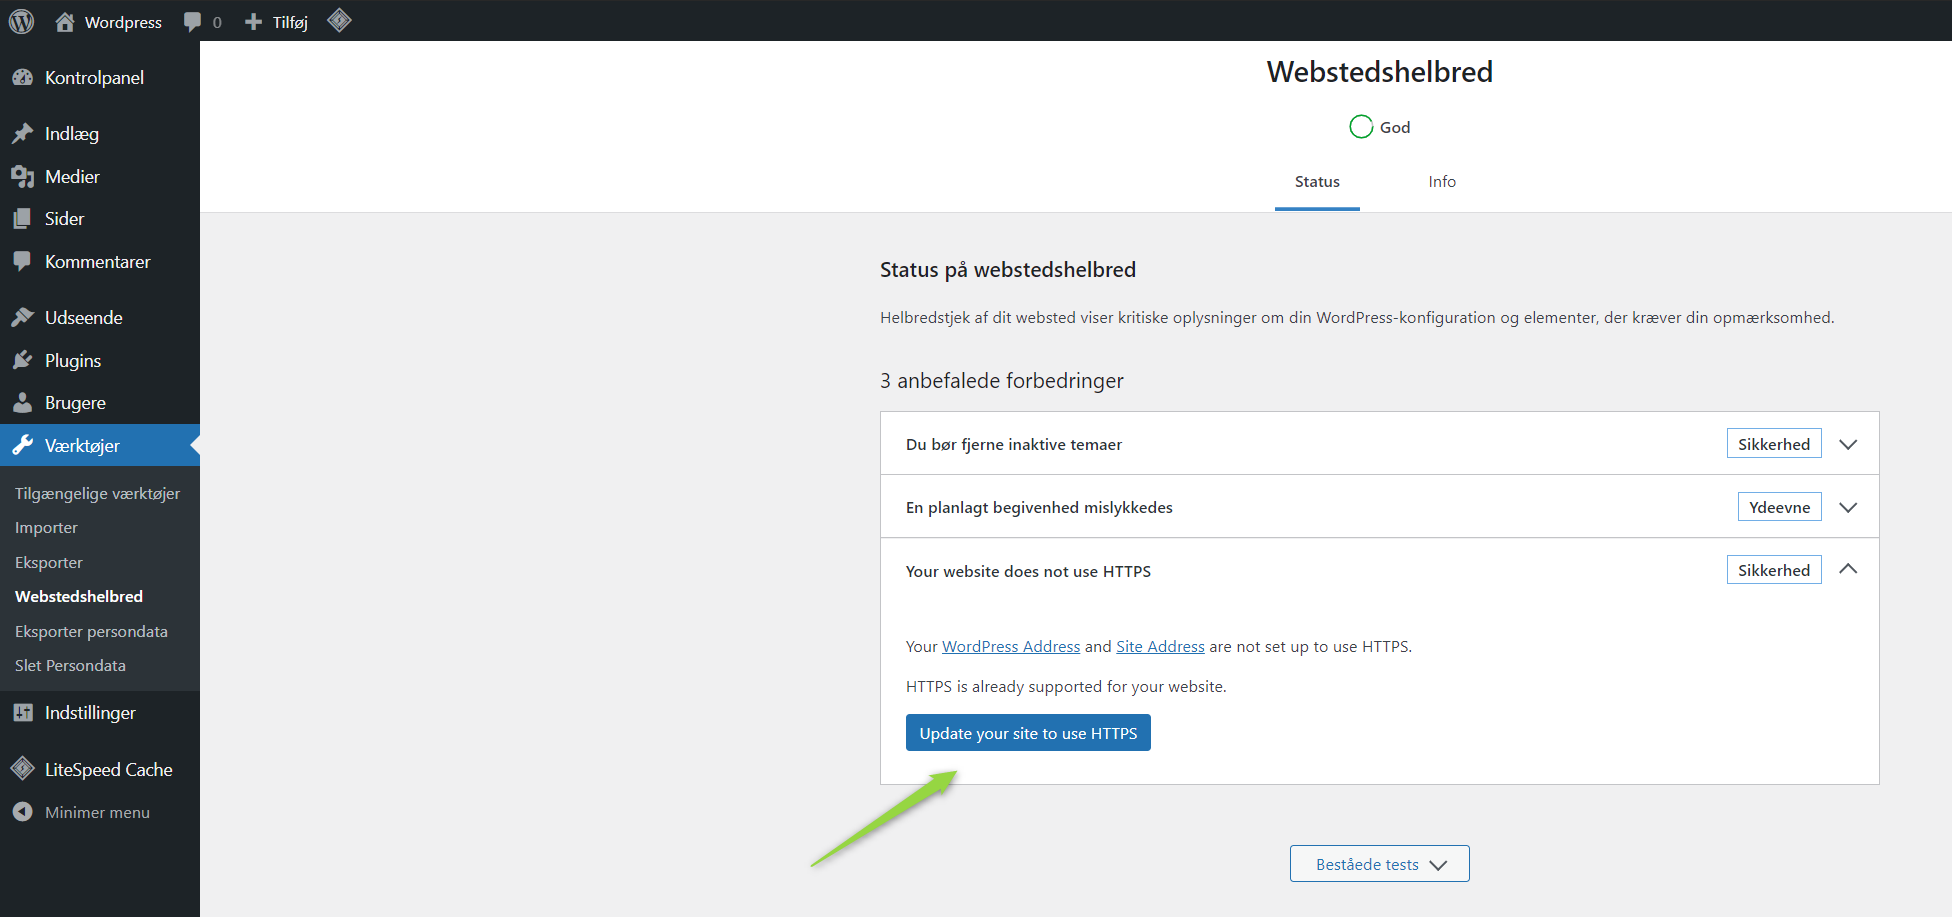Open the LiteSpeed Cache menu label
This screenshot has height=917, width=1952.
(x=109, y=769)
